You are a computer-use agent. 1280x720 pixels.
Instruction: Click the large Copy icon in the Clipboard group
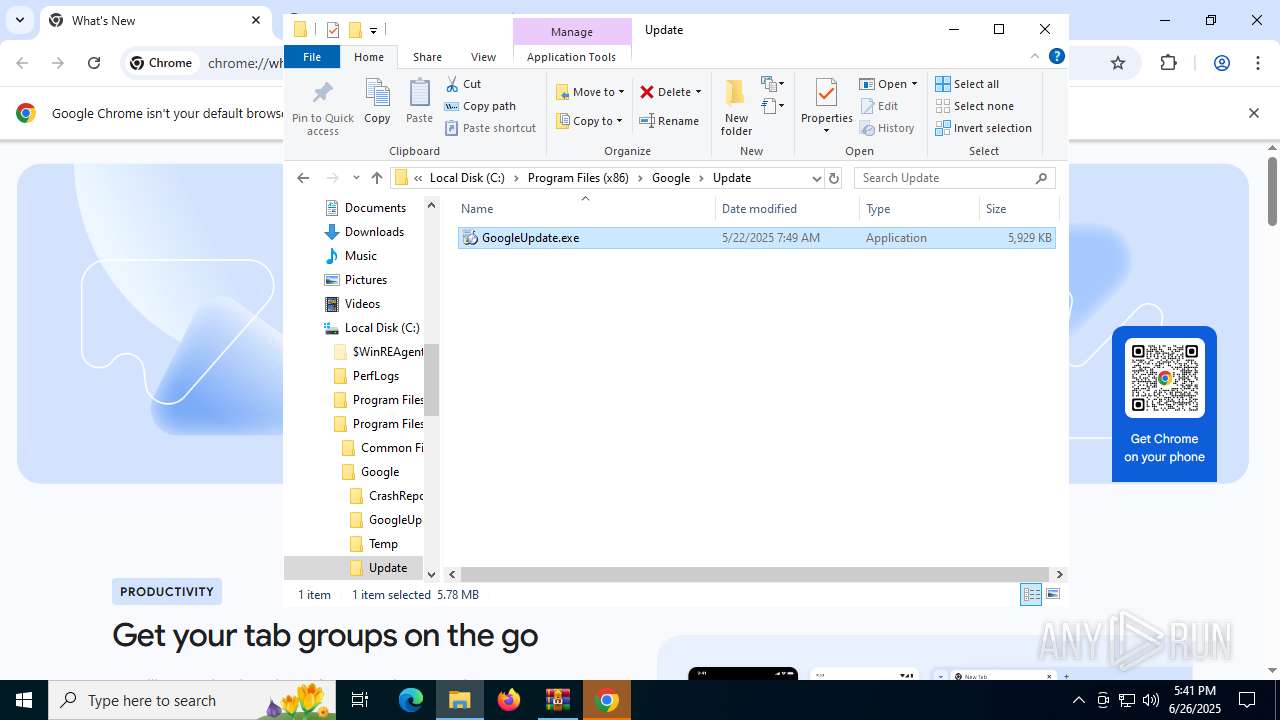[377, 101]
